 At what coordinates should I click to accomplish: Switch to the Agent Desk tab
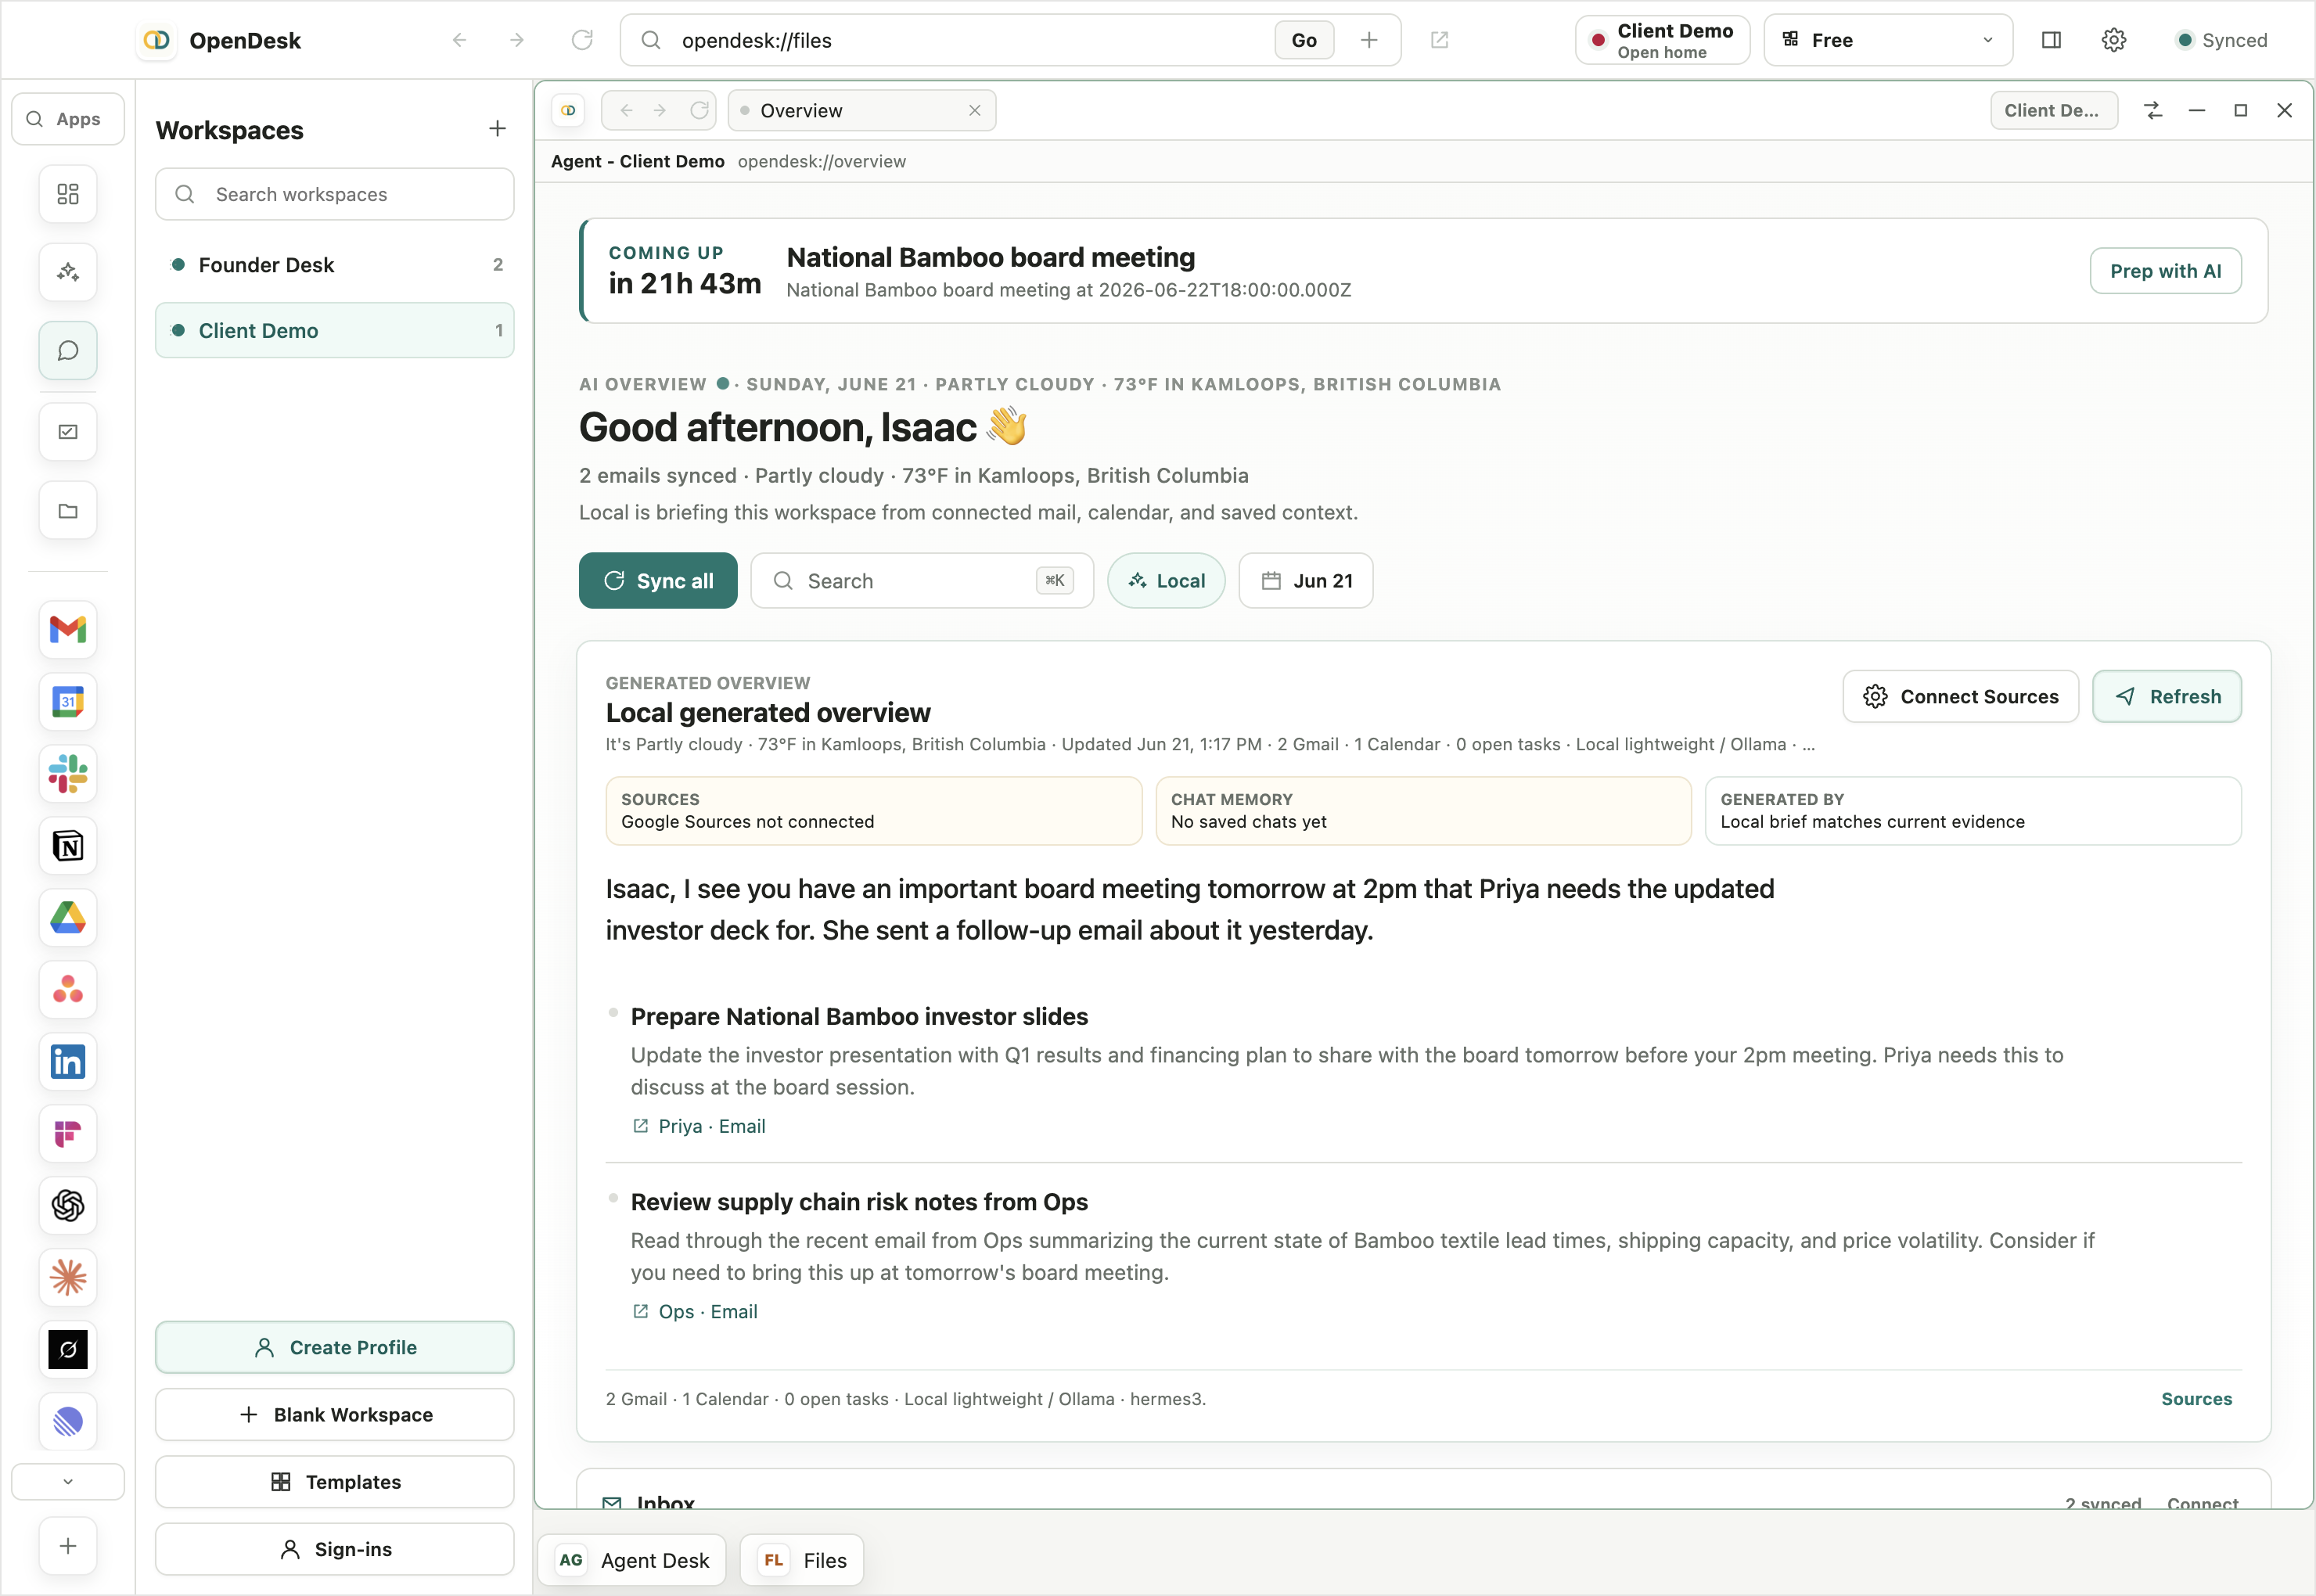click(x=632, y=1560)
